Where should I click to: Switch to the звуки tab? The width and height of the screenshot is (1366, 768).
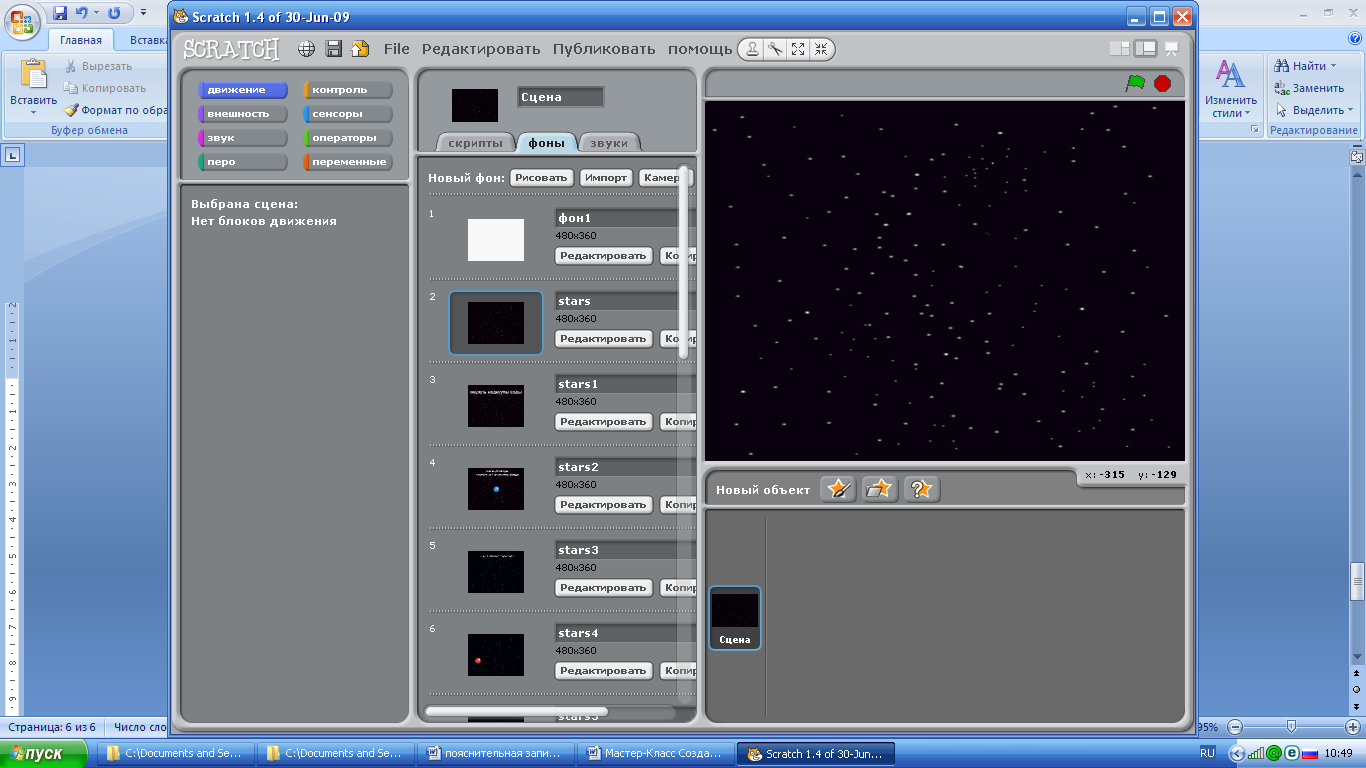coord(609,143)
